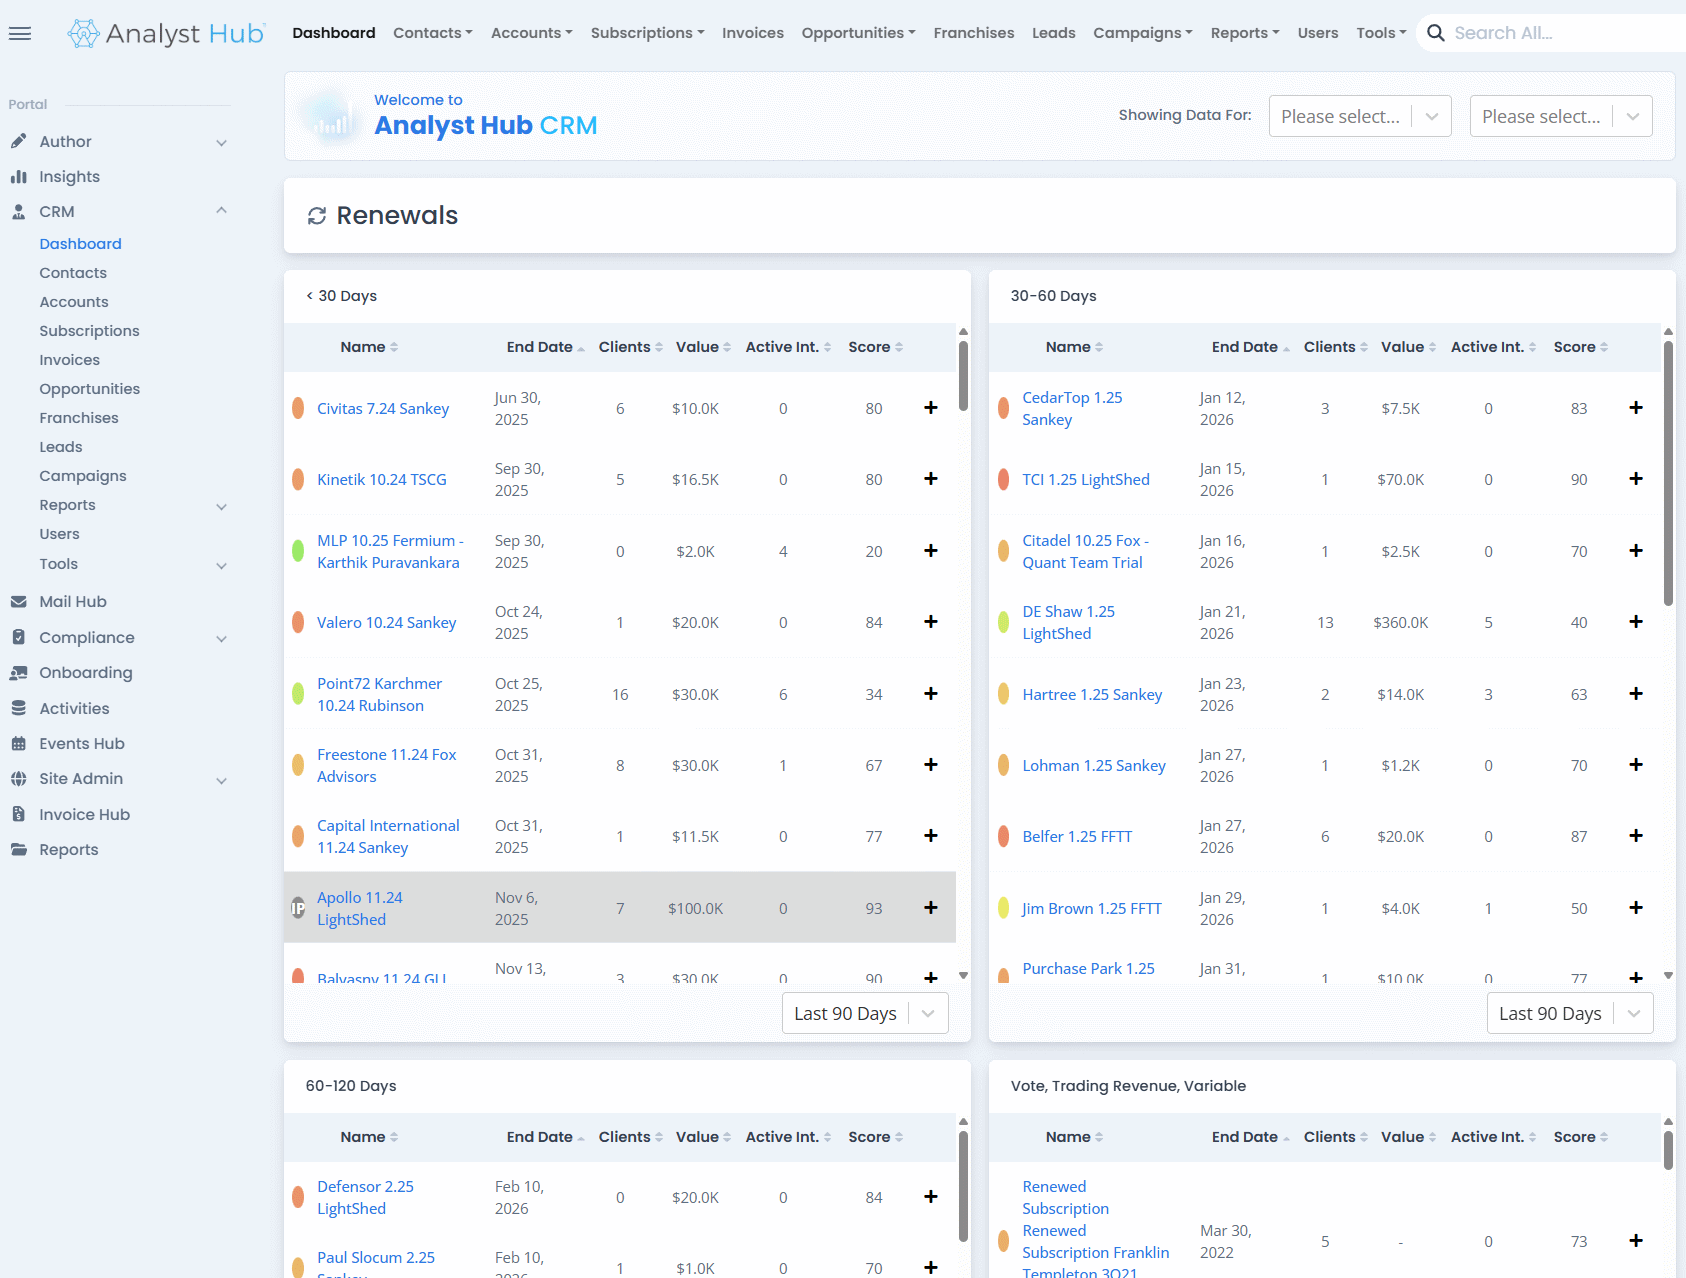Open the Apollo 11.24 LightShed renewal

(x=359, y=907)
